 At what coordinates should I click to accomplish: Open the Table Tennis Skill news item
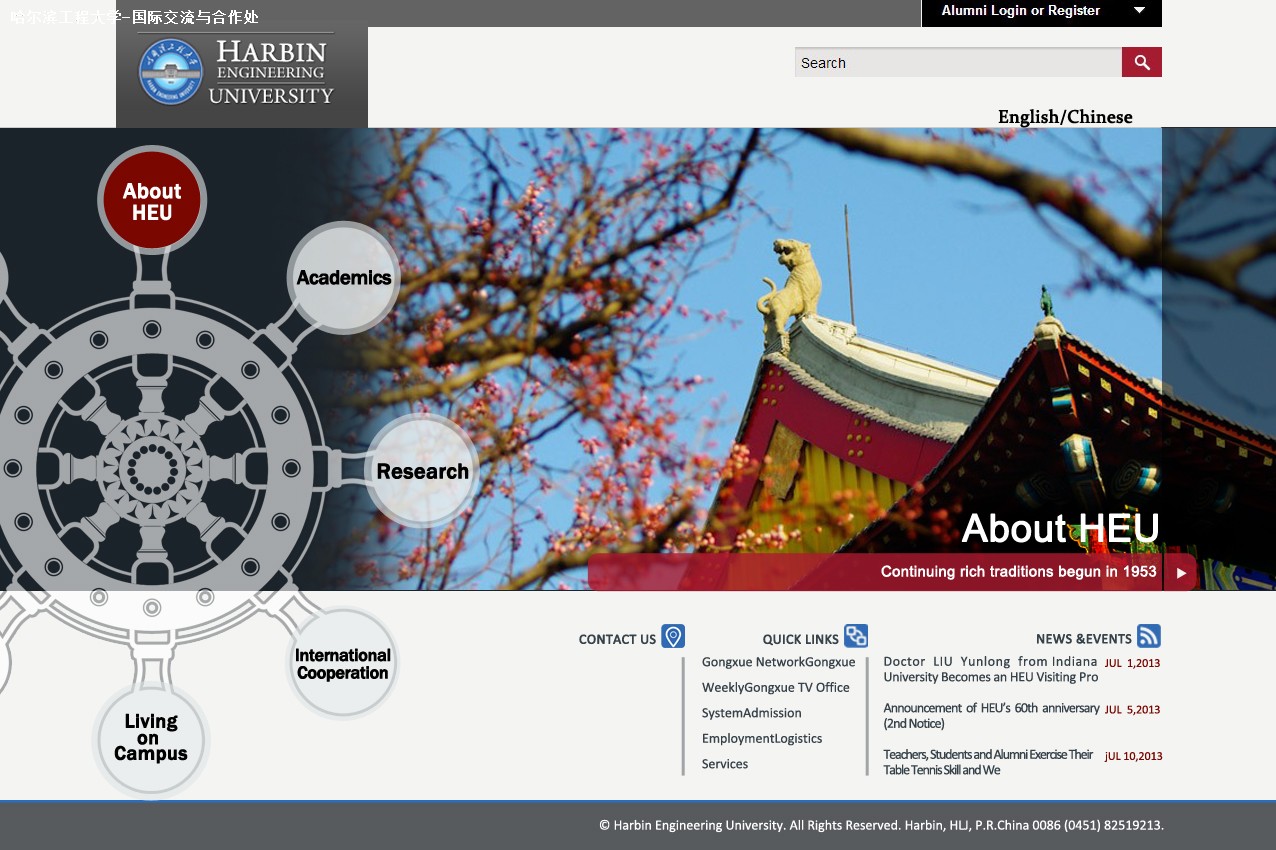[x=988, y=762]
